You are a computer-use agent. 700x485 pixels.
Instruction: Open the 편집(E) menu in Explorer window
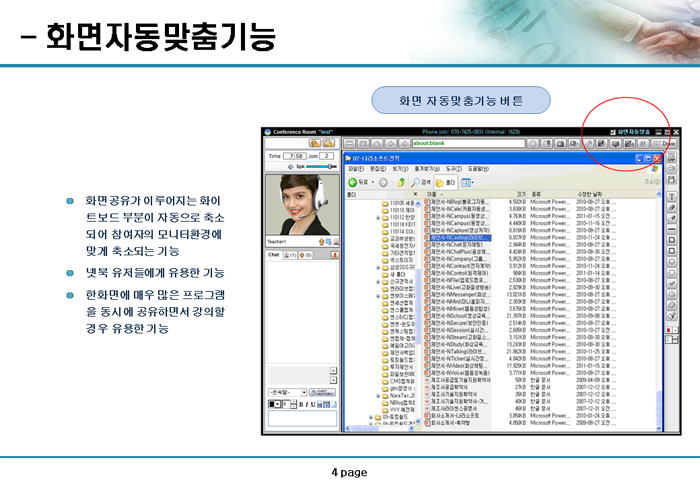pos(378,169)
